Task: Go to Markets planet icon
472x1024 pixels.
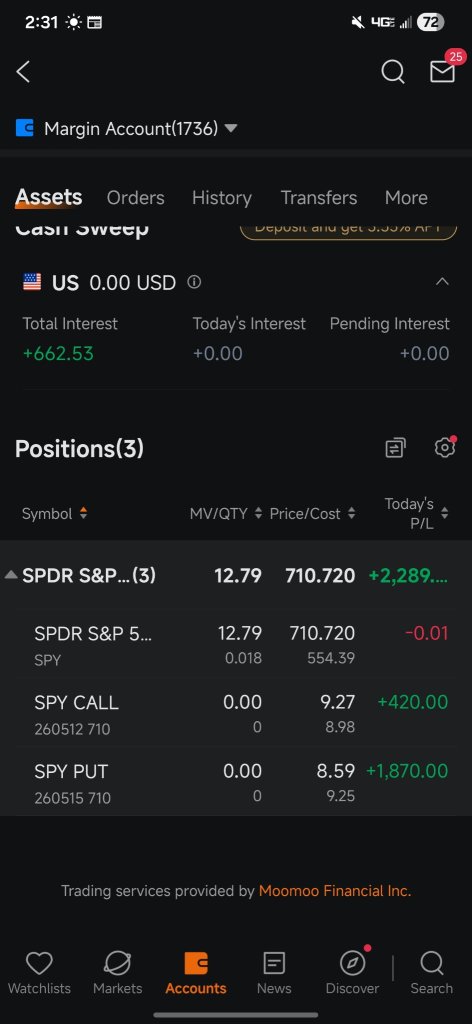Action: (118, 973)
